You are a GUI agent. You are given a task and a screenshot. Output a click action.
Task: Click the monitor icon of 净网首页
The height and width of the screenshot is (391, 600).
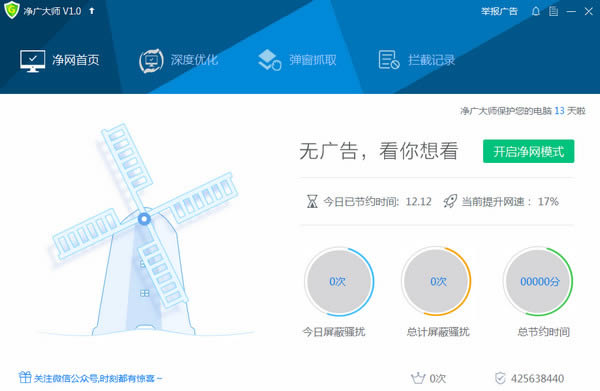pos(33,61)
